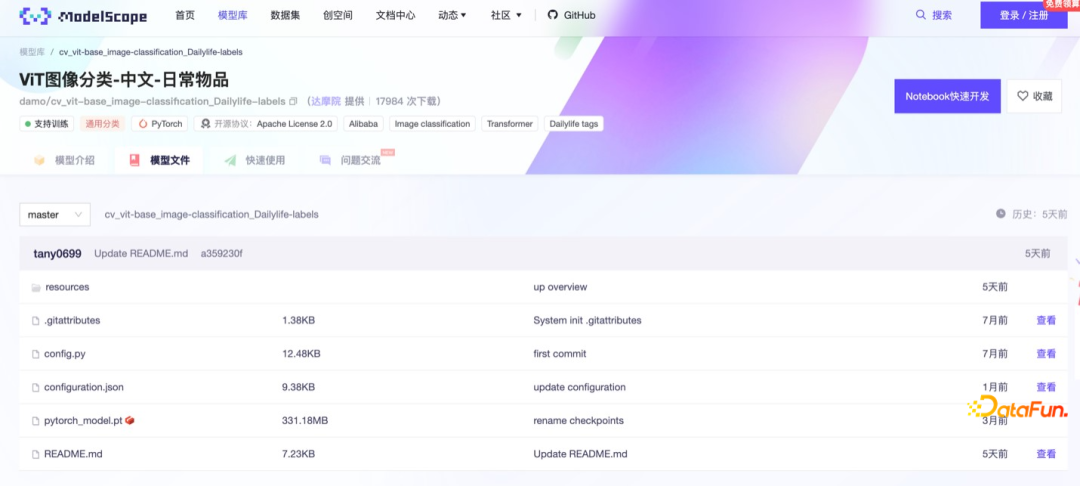Screen dimensions: 1080x486
Task: Click 模型库 breadcrumb link
Action: [31, 52]
